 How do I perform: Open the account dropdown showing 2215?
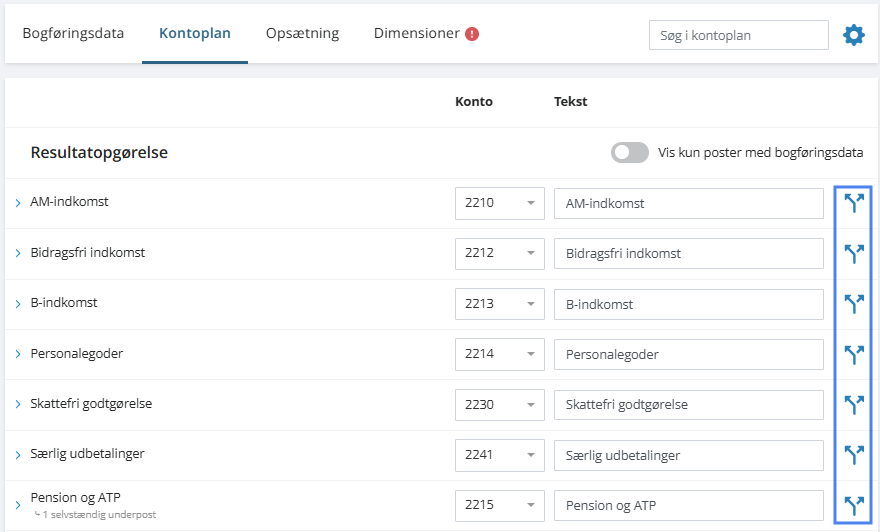click(499, 505)
